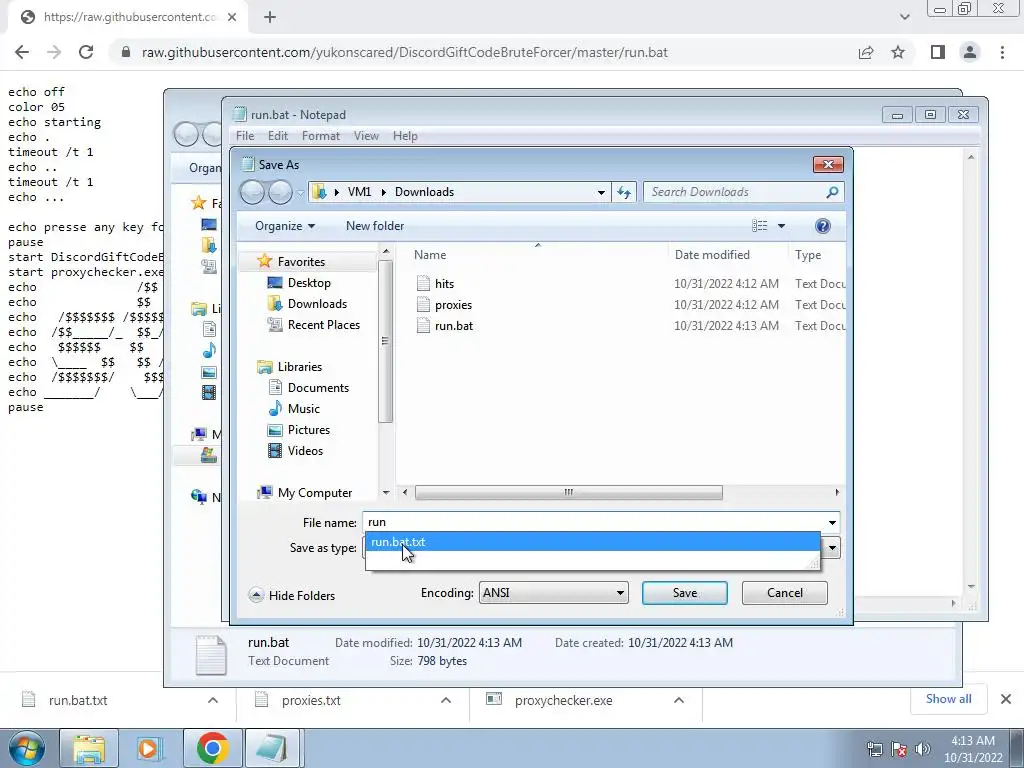Select run.bat file in the file list
The height and width of the screenshot is (768, 1024).
pos(454,326)
